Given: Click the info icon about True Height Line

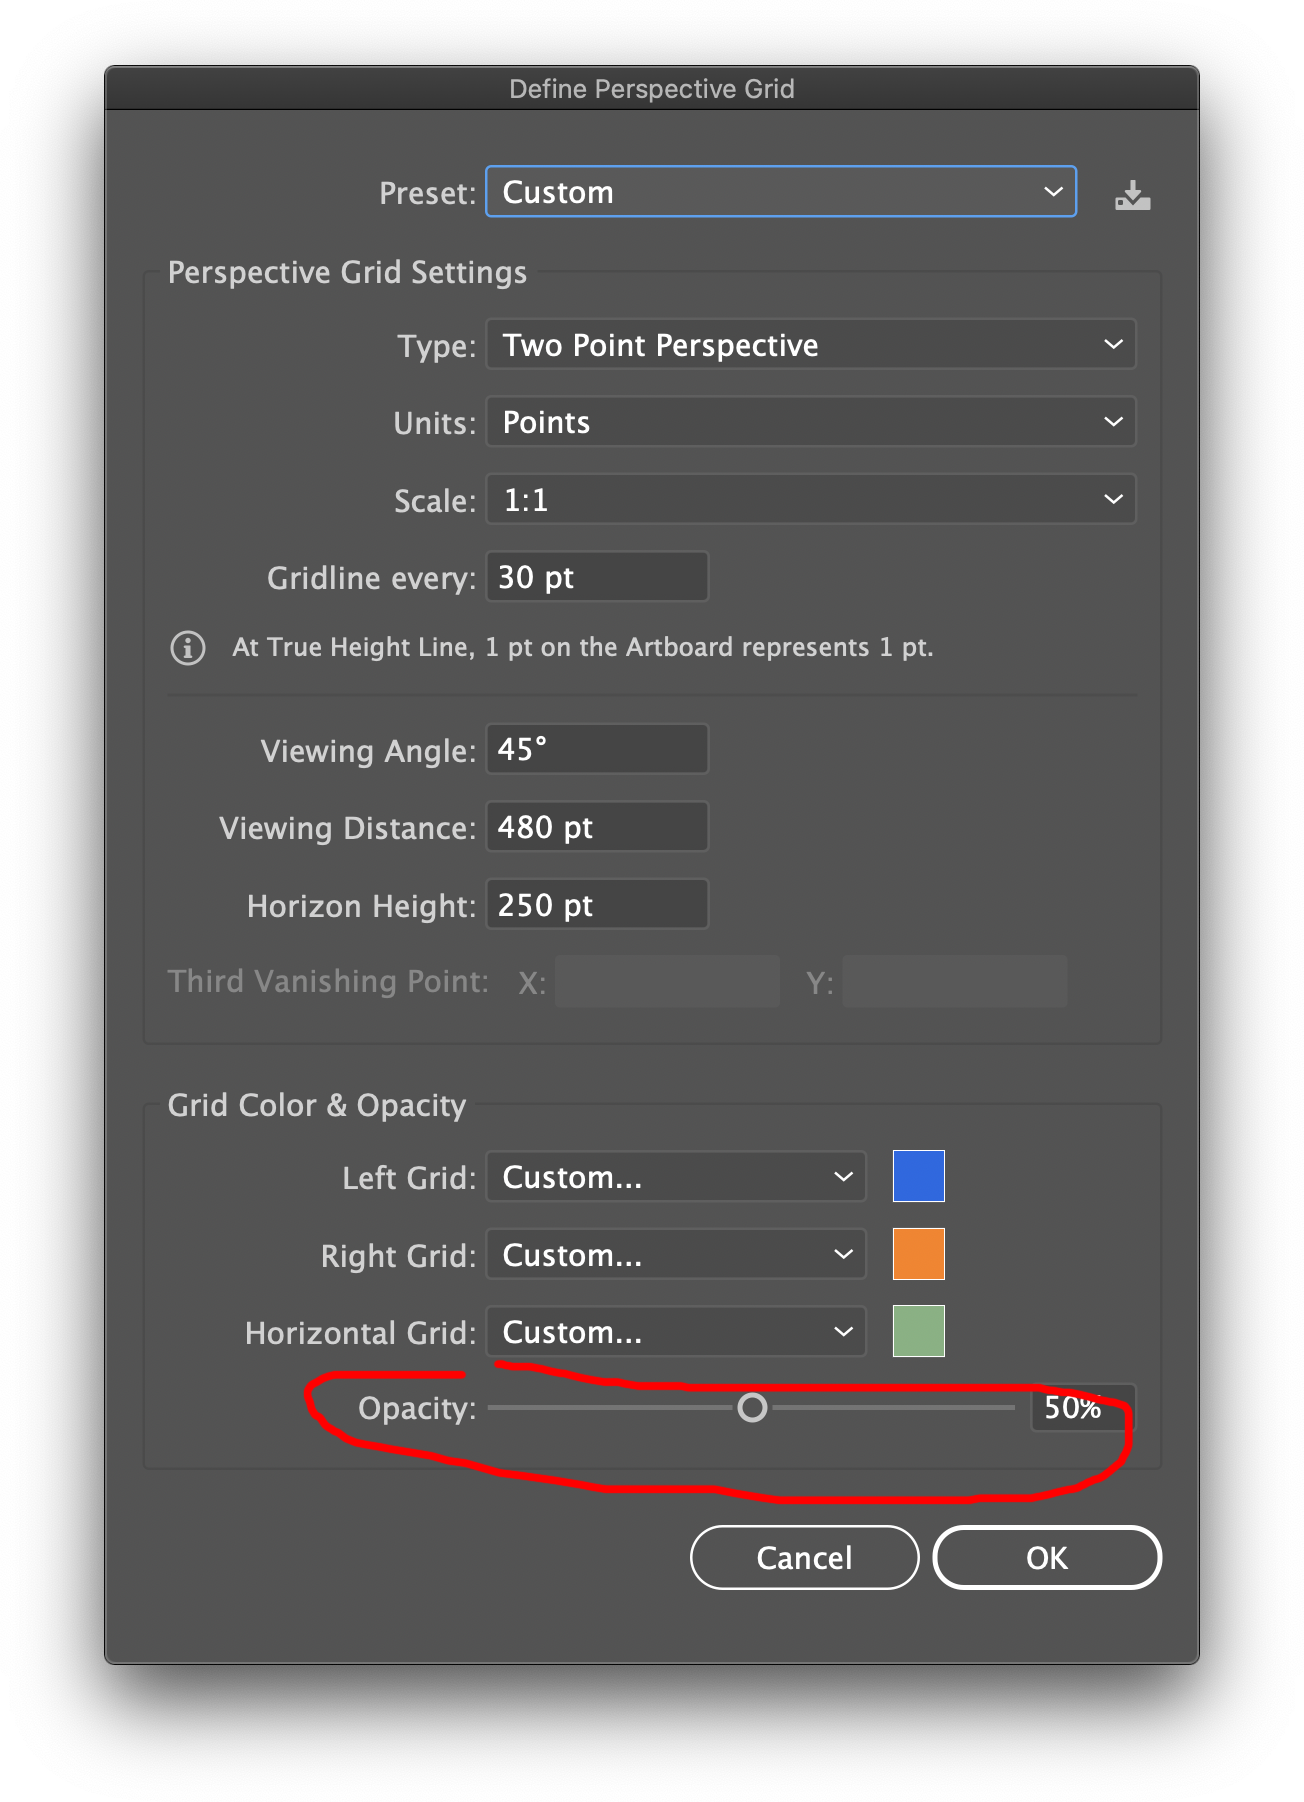Looking at the screenshot, I should pos(187,648).
